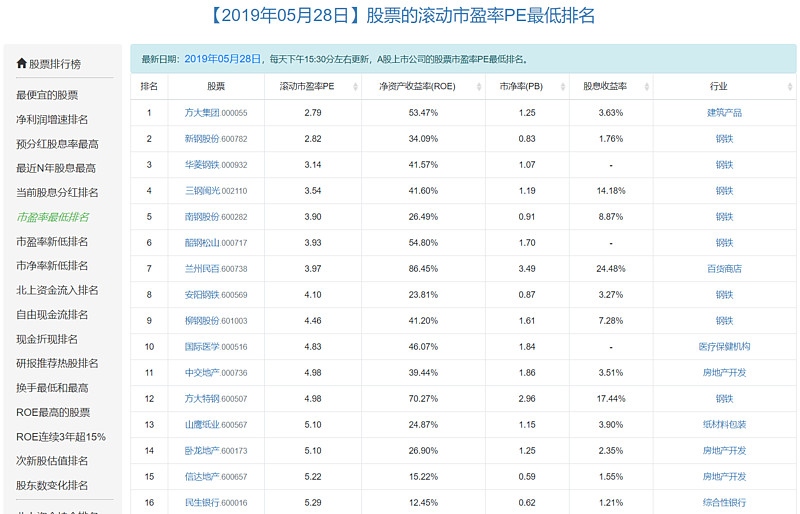Open 最便宜的股票 ranking
This screenshot has width=800, height=514.
[47, 95]
